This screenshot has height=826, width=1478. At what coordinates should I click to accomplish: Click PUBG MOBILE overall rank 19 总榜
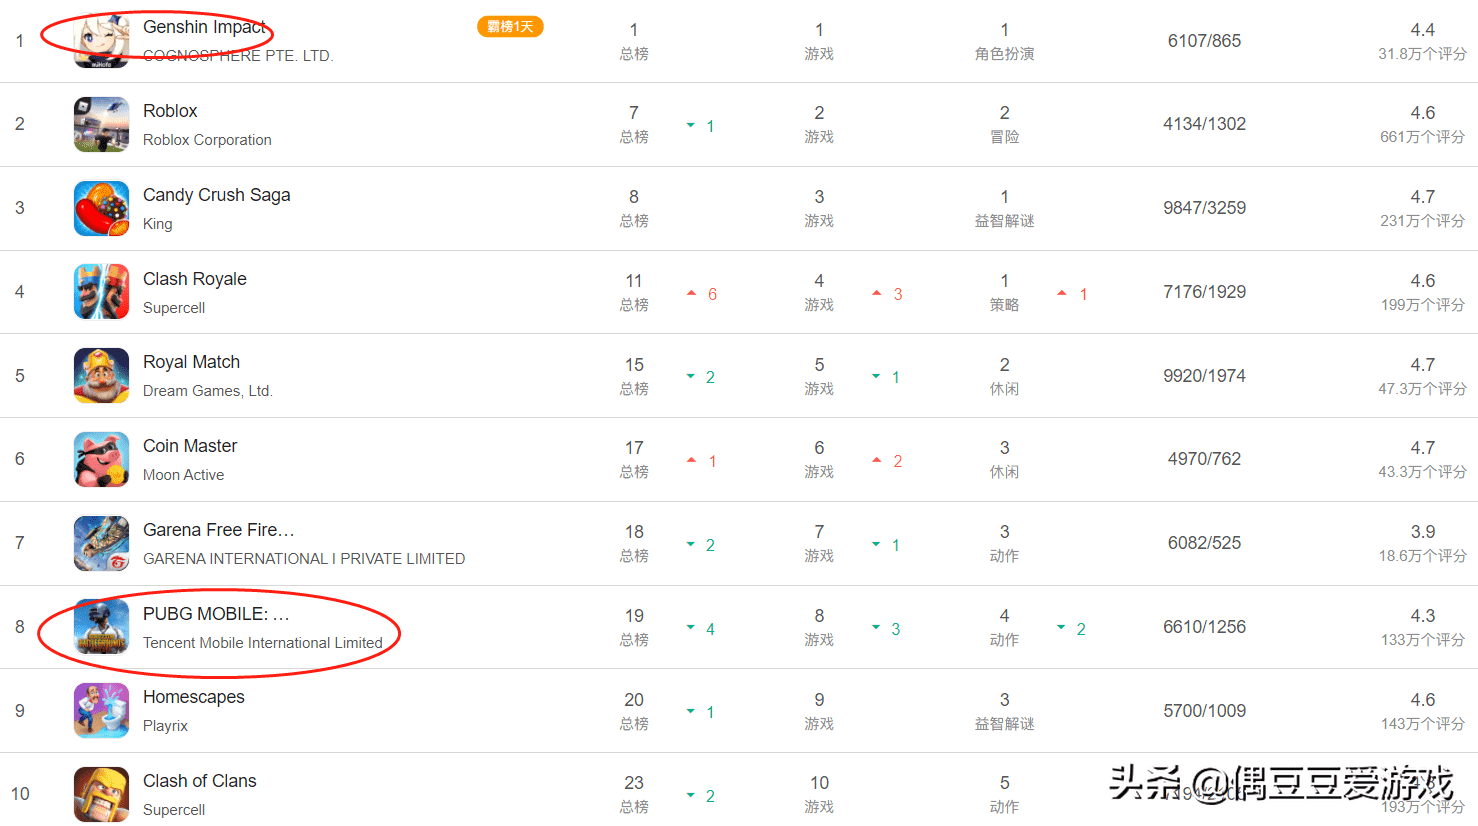pyautogui.click(x=634, y=627)
